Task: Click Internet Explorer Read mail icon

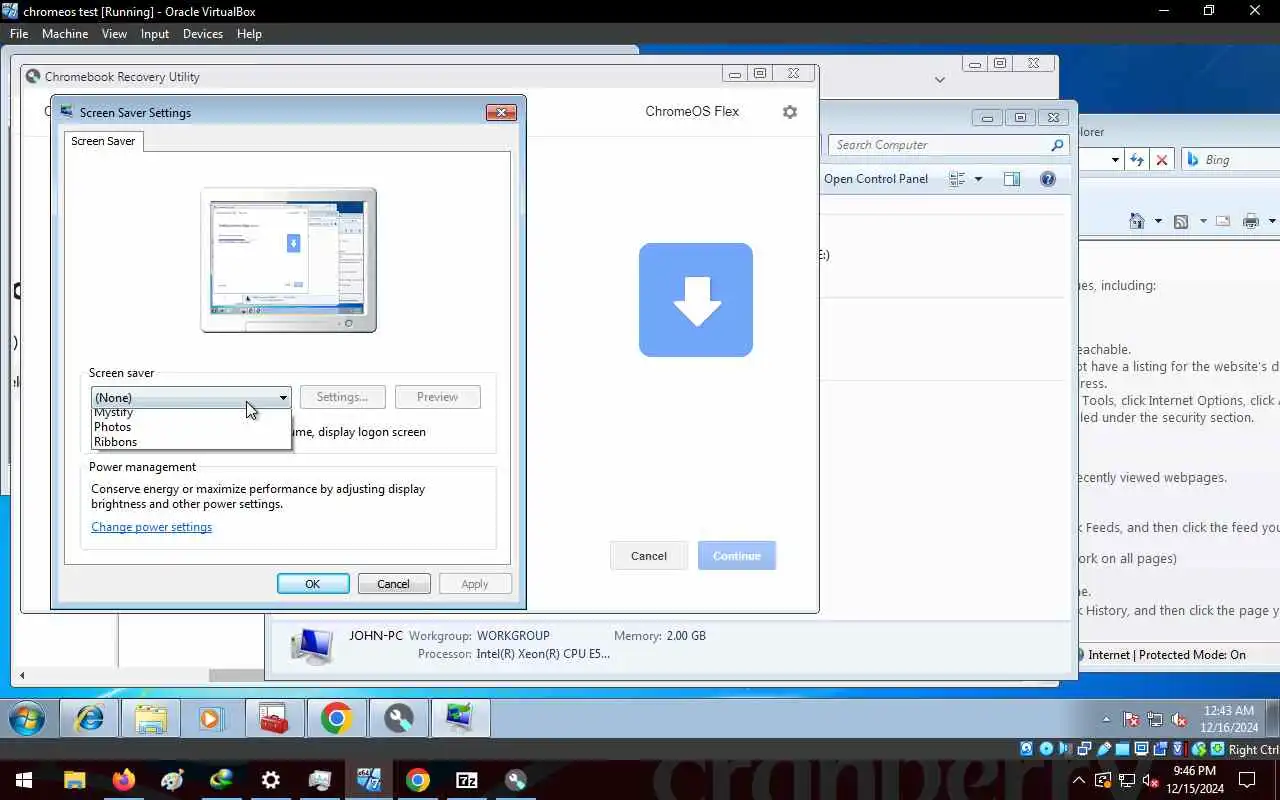Action: 1224,221
